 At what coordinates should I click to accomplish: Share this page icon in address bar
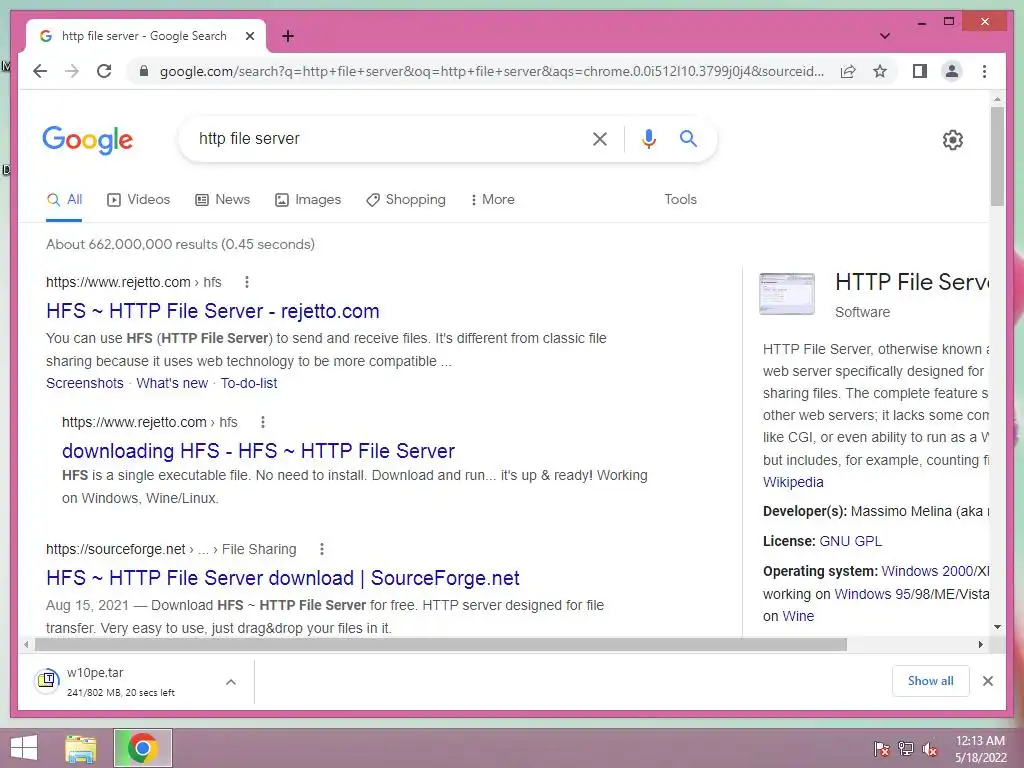(848, 71)
